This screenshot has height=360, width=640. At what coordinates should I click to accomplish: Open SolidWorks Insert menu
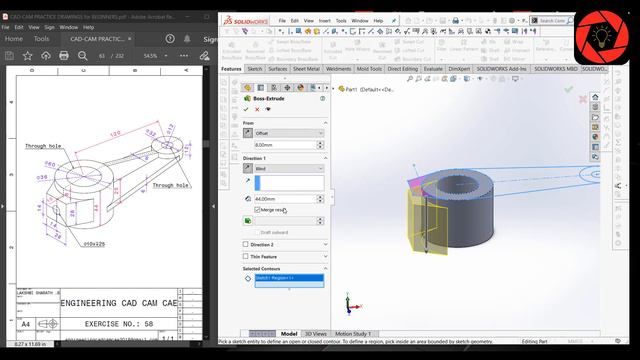pyautogui.click(x=325, y=20)
